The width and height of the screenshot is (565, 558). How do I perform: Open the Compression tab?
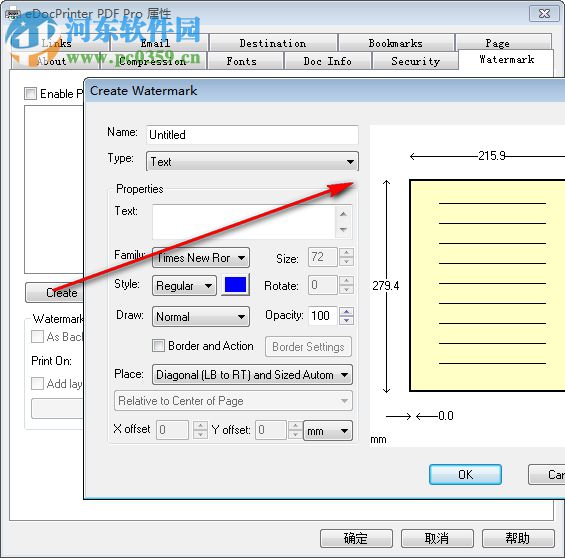153,61
